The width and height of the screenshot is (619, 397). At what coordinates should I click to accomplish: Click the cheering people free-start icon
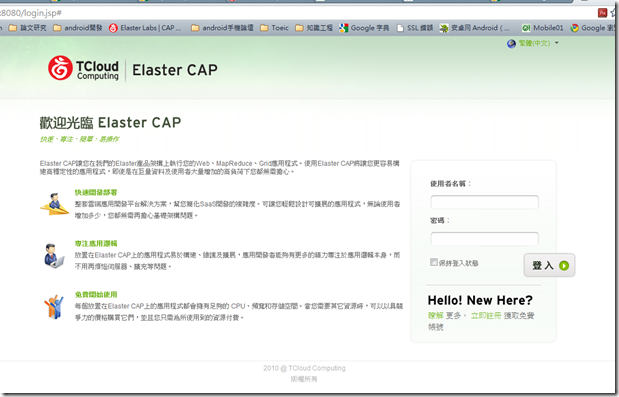[x=54, y=307]
